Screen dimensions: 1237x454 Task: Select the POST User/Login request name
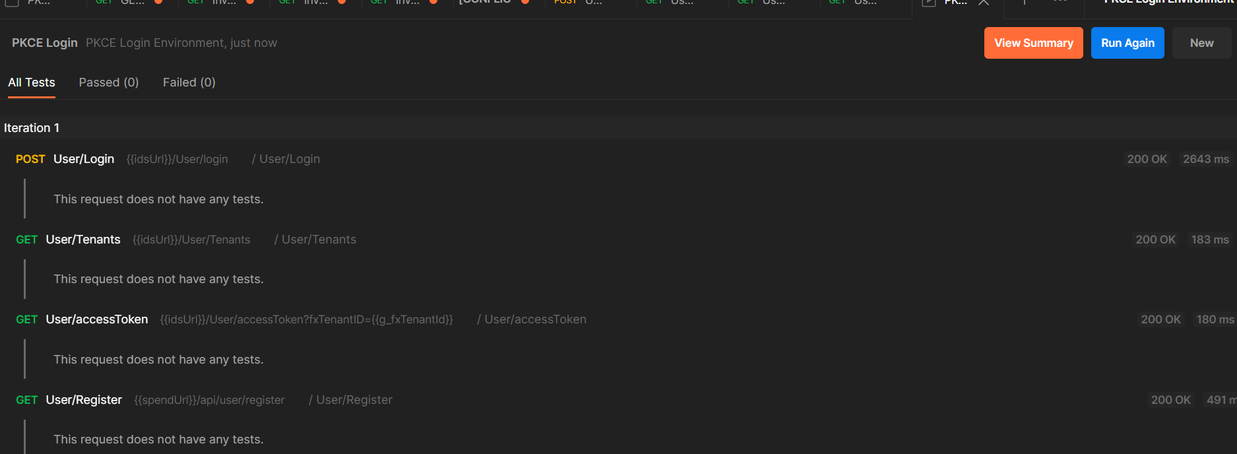tap(84, 159)
